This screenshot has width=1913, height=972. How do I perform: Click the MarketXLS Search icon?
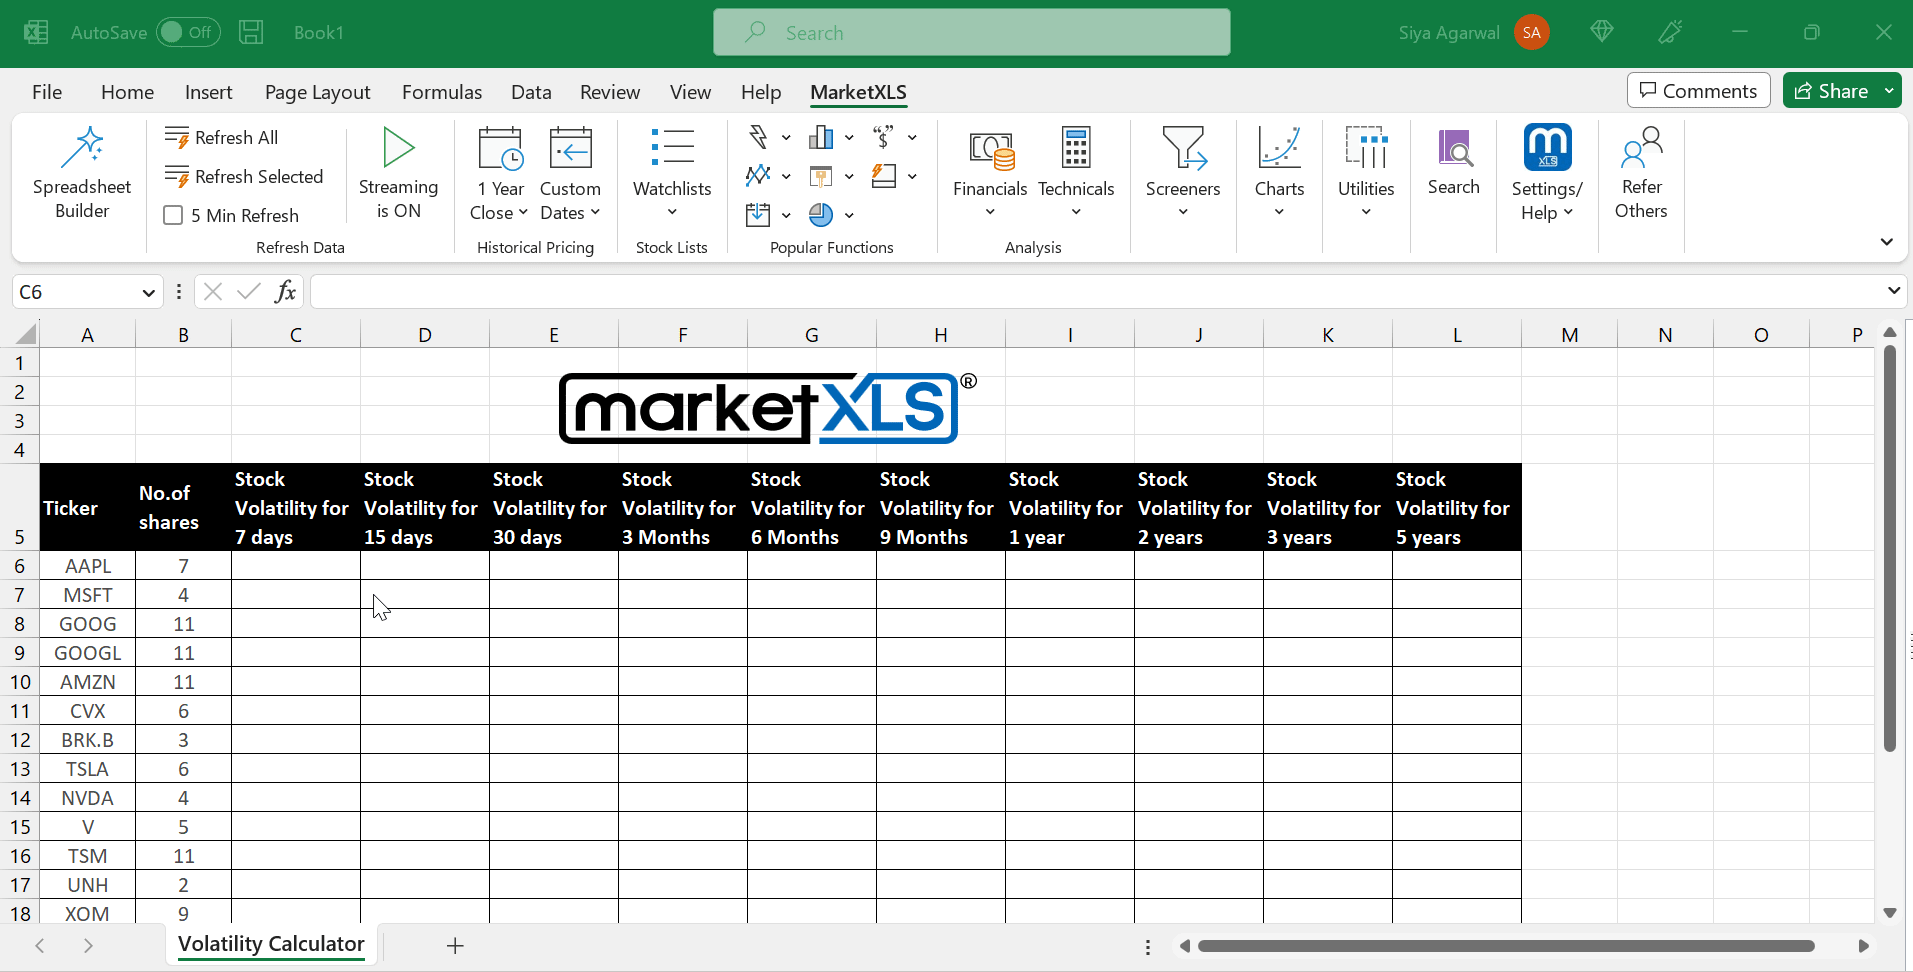(1453, 150)
